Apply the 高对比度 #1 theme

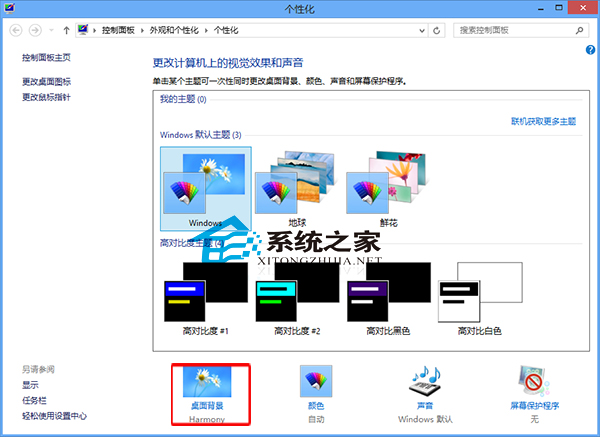click(x=205, y=297)
